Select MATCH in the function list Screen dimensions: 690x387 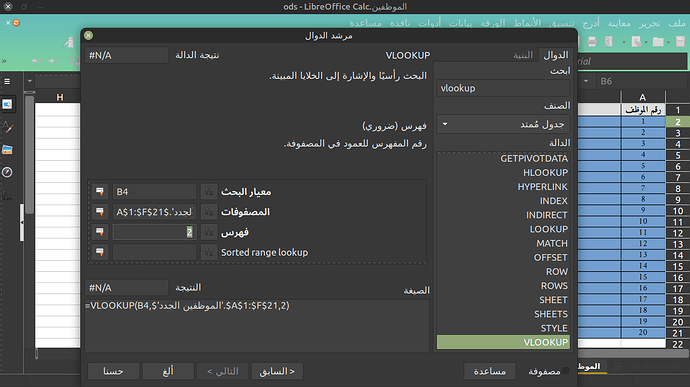(503, 243)
